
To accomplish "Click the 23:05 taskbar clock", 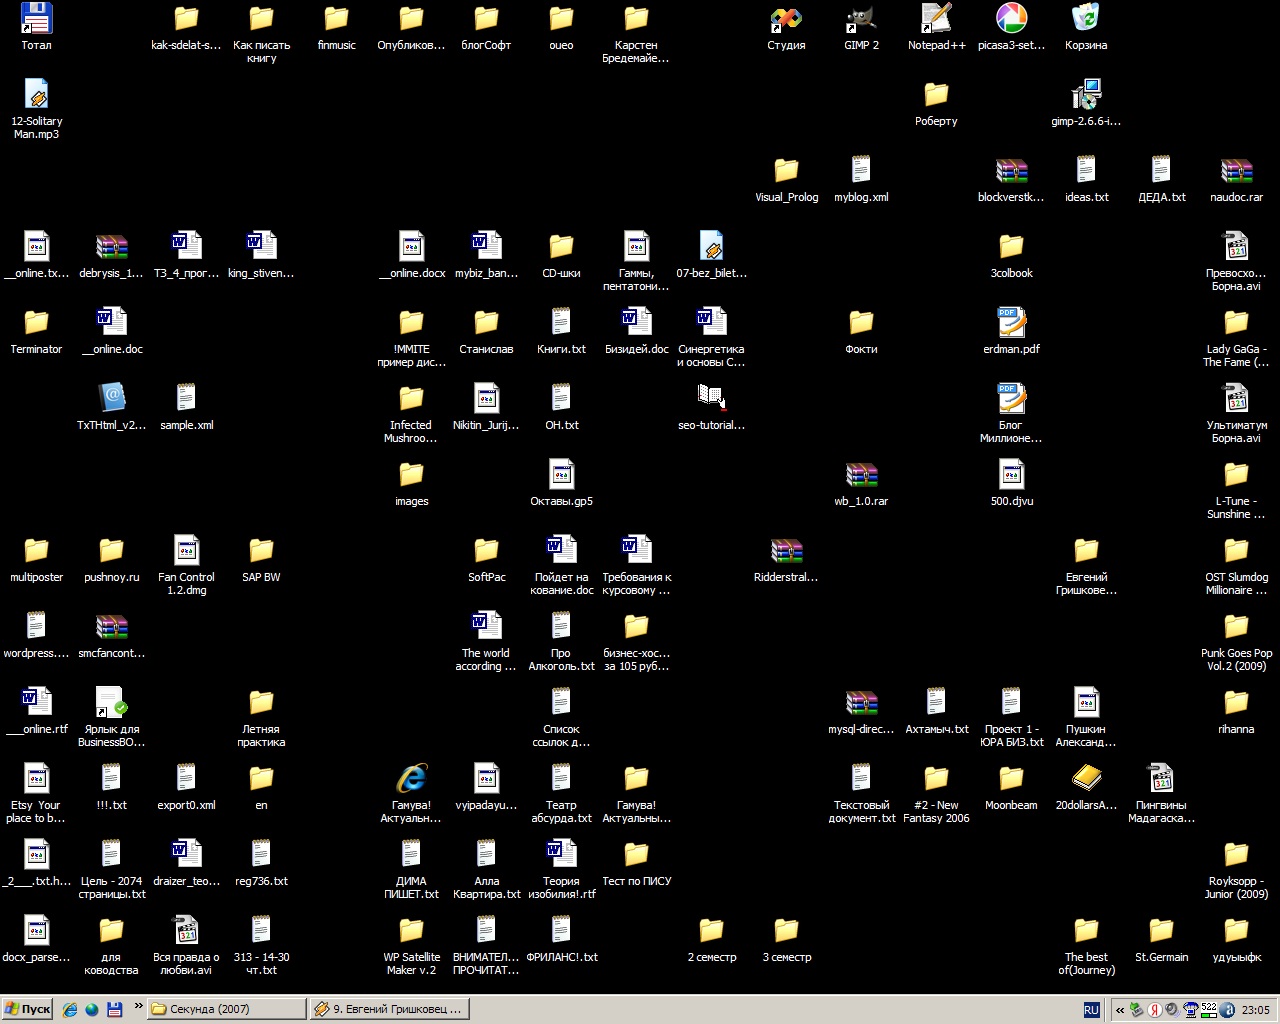I will pyautogui.click(x=1255, y=1010).
